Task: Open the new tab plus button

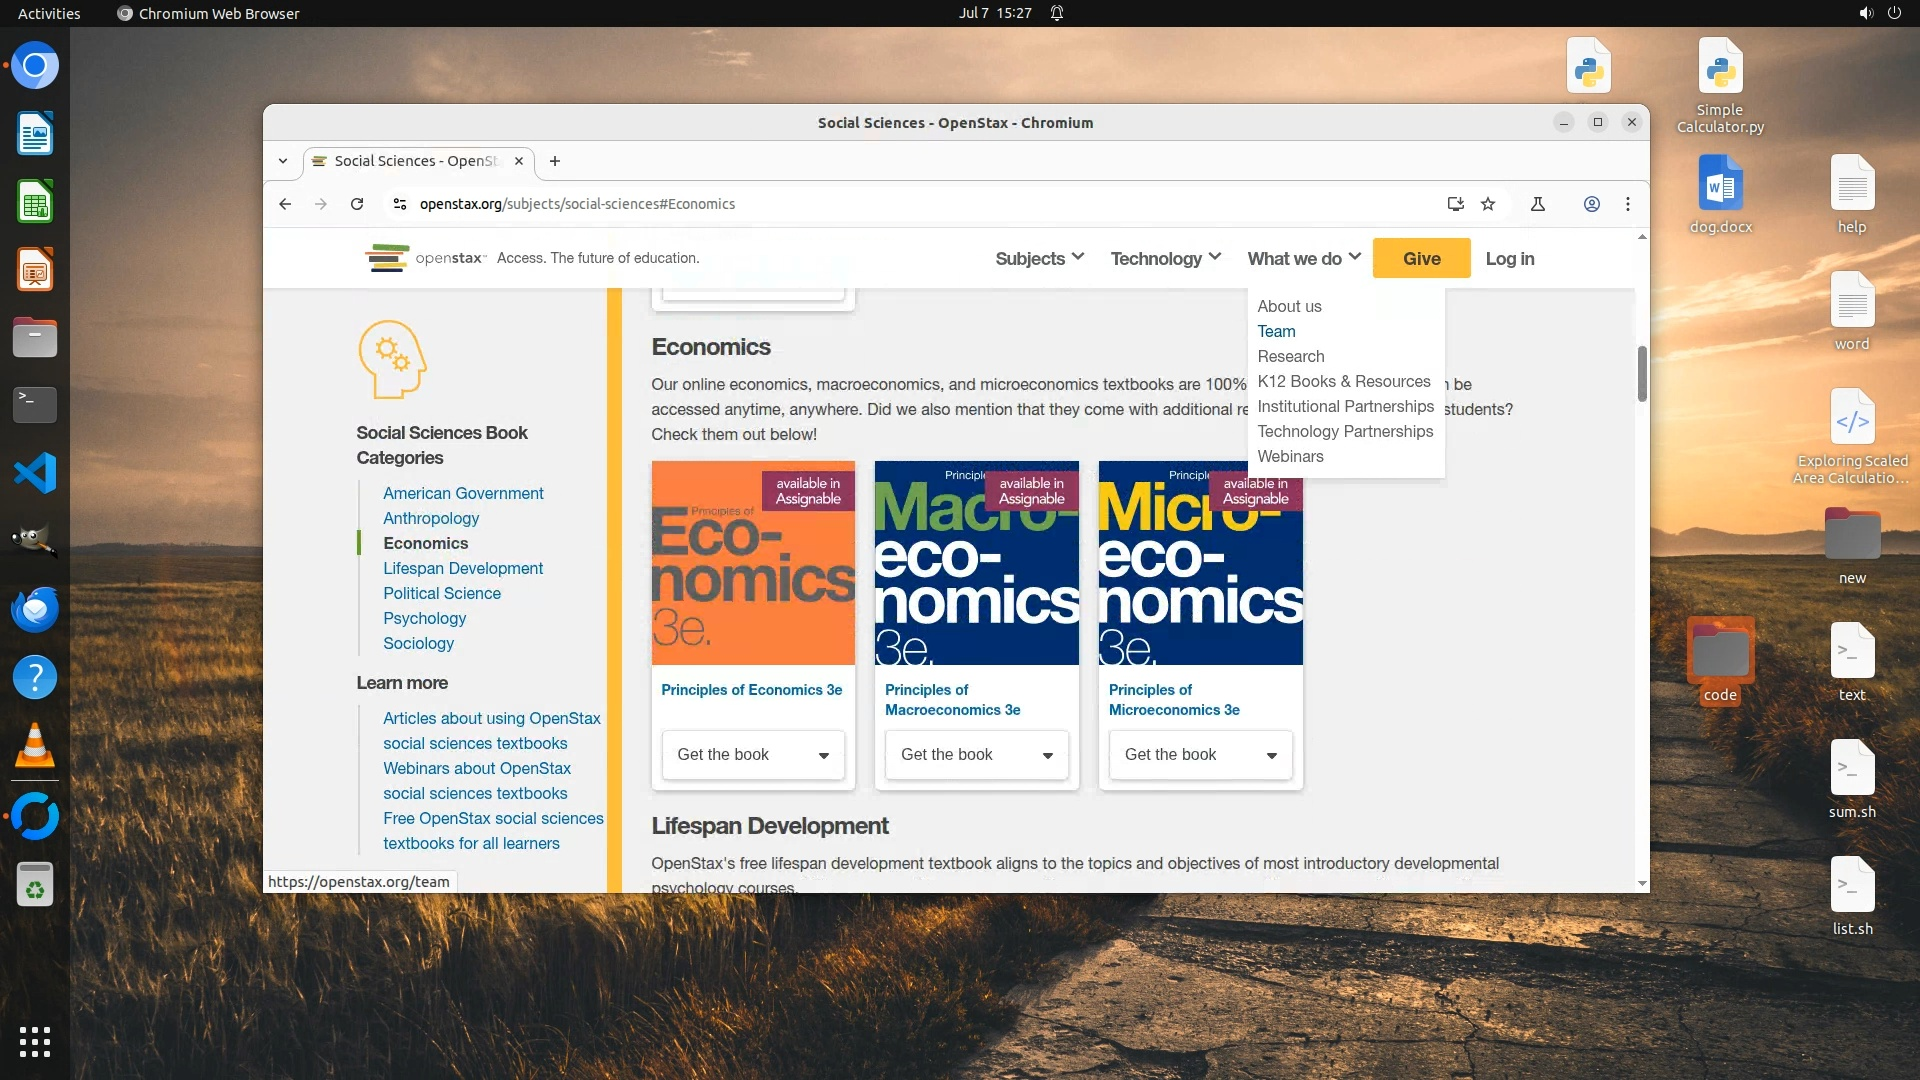Action: point(555,161)
